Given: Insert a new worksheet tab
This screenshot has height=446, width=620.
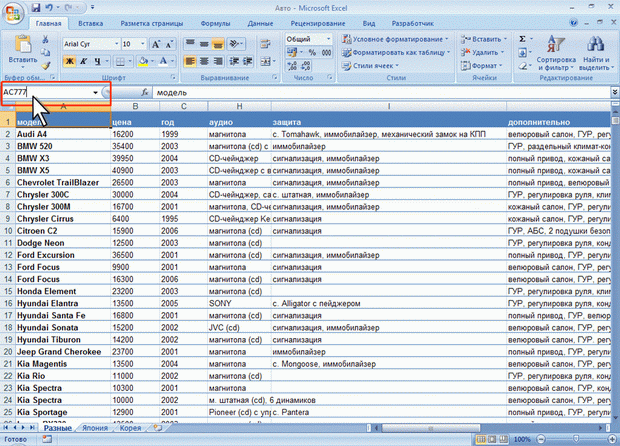Looking at the screenshot, I should 157,428.
